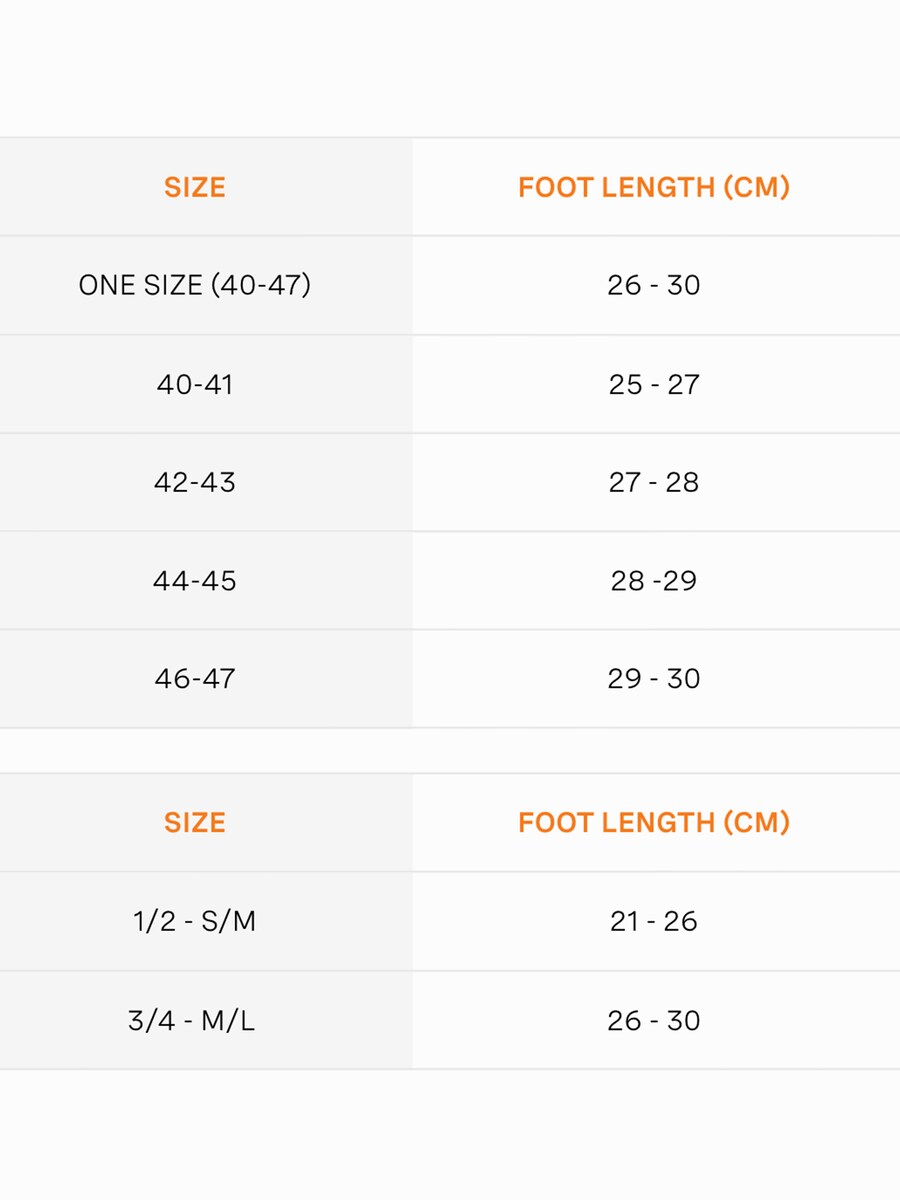
Task: Select the ONE SIZE (40-47) cell
Action: (195, 285)
